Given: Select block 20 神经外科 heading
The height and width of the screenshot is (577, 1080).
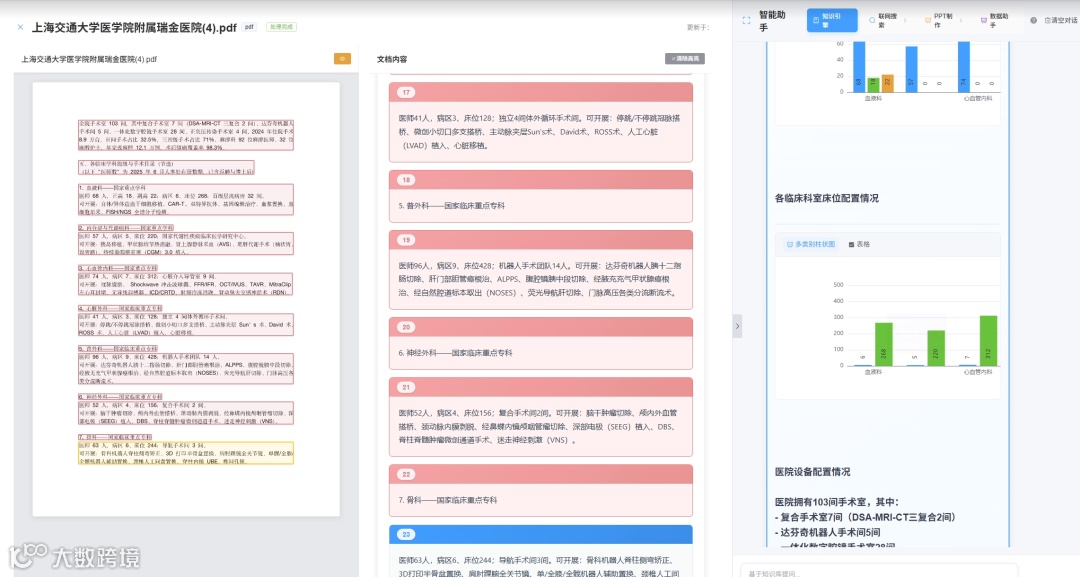Looking at the screenshot, I should click(541, 344).
